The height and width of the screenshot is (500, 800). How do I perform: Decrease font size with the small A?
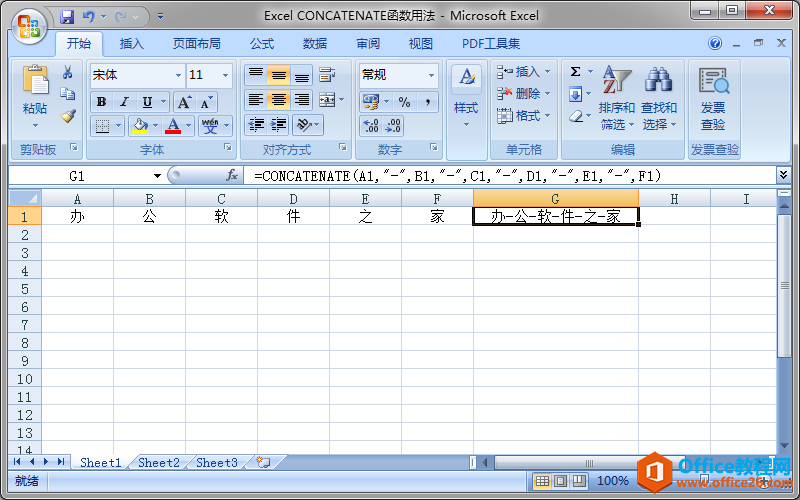(206, 102)
